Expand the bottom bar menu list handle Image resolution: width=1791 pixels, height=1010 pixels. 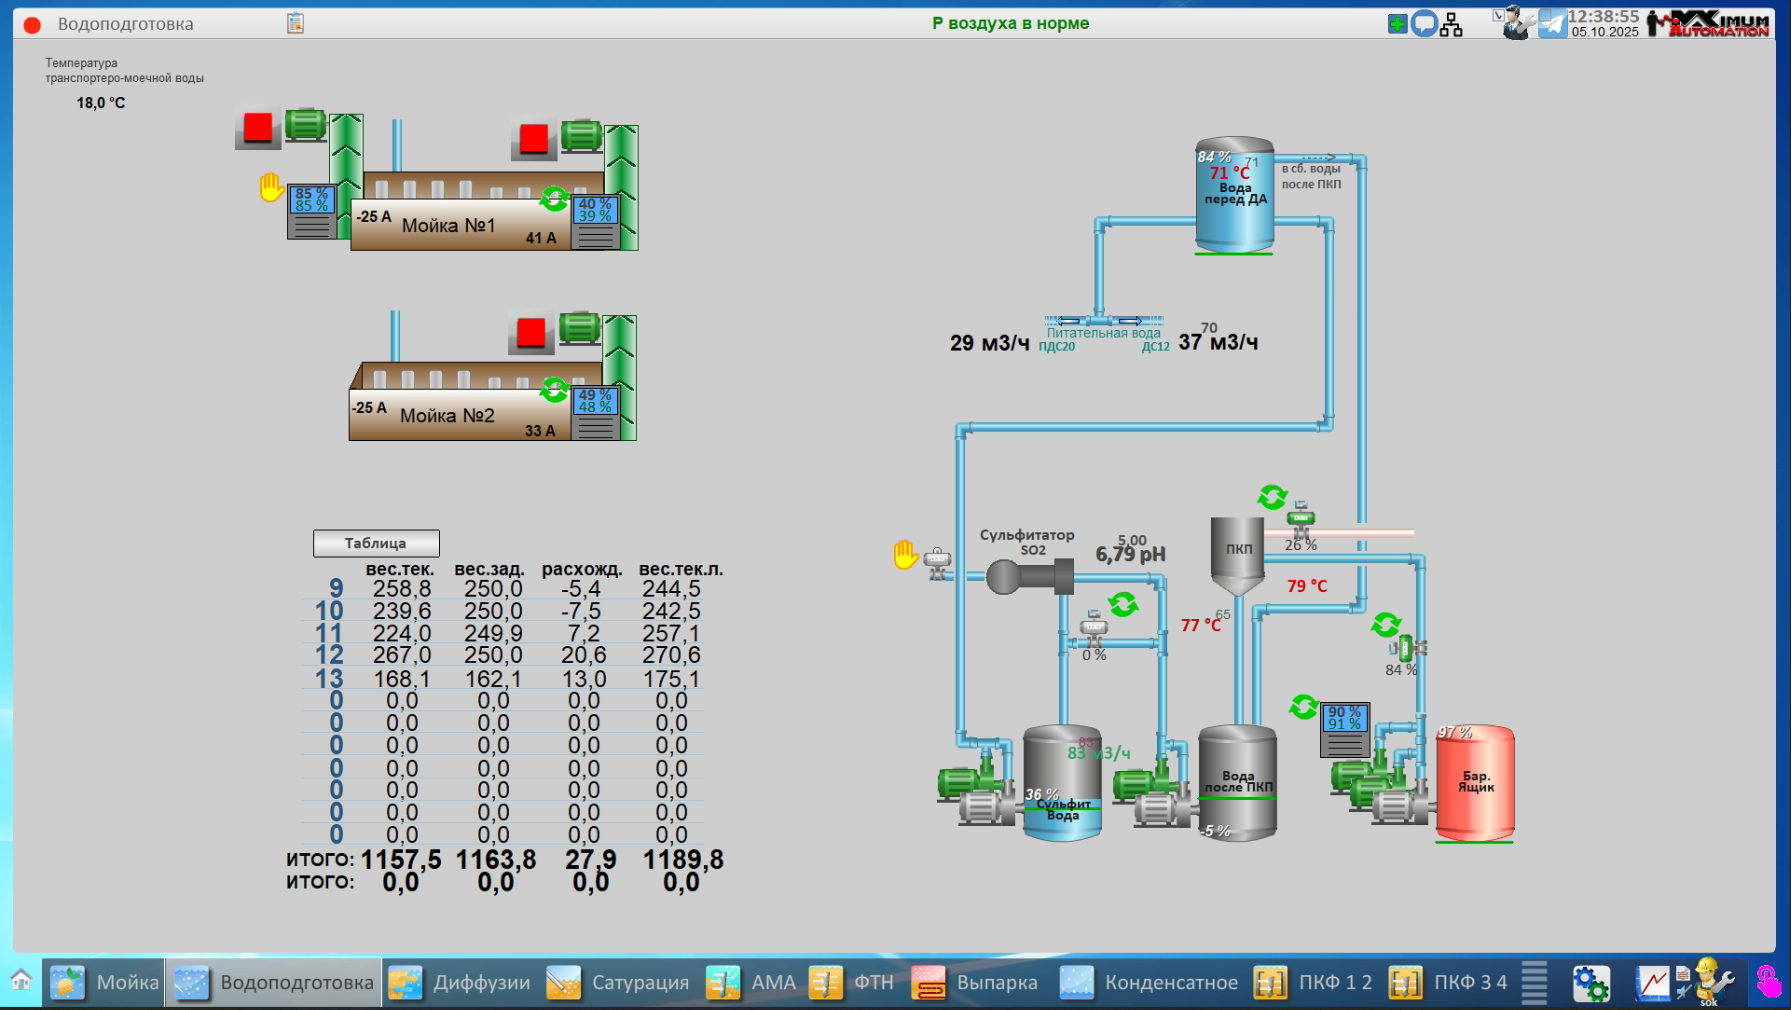coord(1534,982)
